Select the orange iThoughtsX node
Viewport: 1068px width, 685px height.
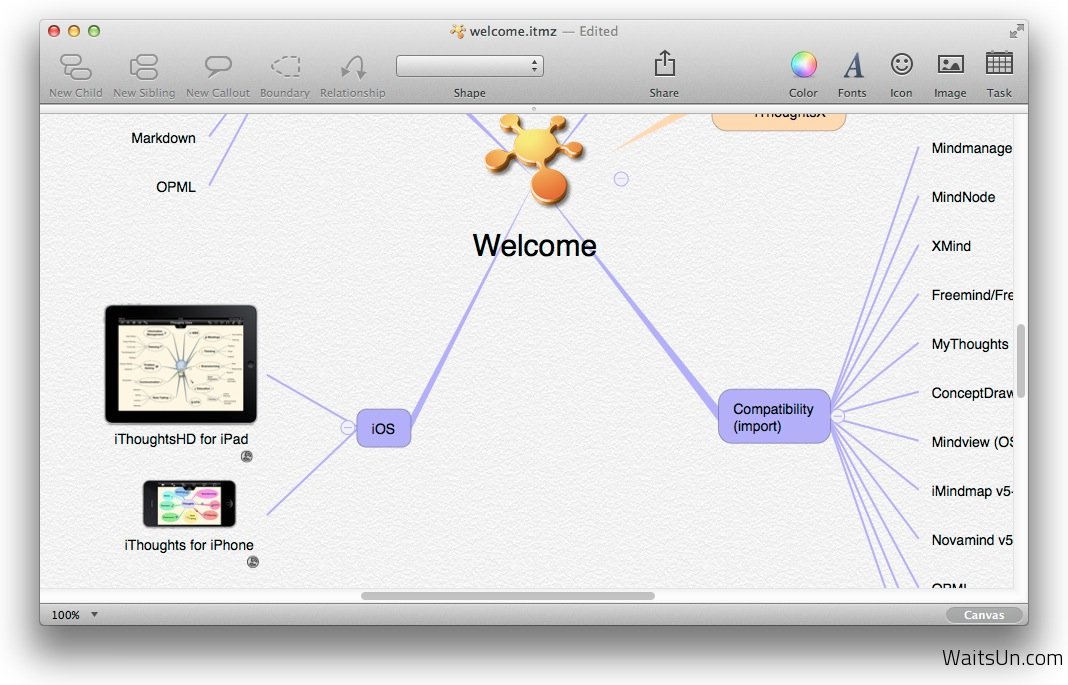pos(779,121)
